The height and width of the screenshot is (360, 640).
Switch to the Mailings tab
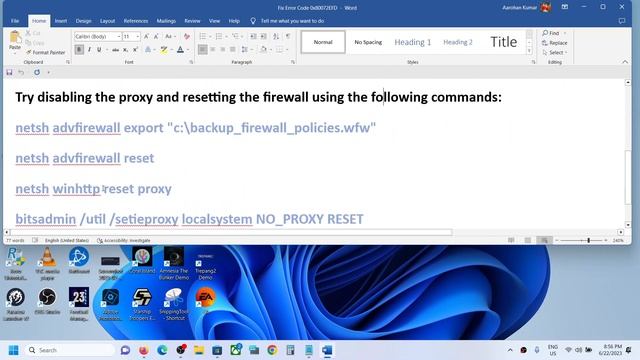coord(166,21)
